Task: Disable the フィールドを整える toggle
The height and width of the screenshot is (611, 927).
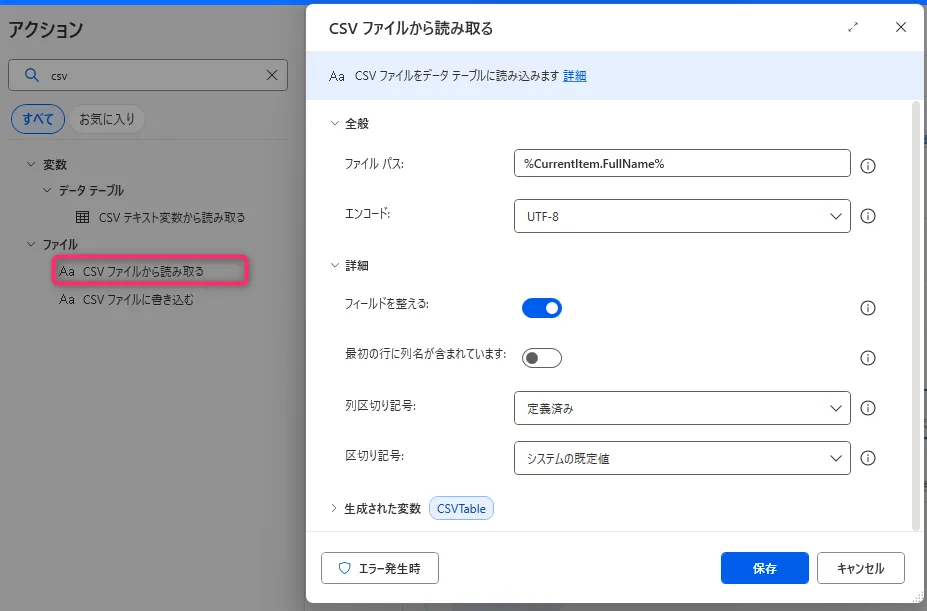Action: click(x=542, y=308)
